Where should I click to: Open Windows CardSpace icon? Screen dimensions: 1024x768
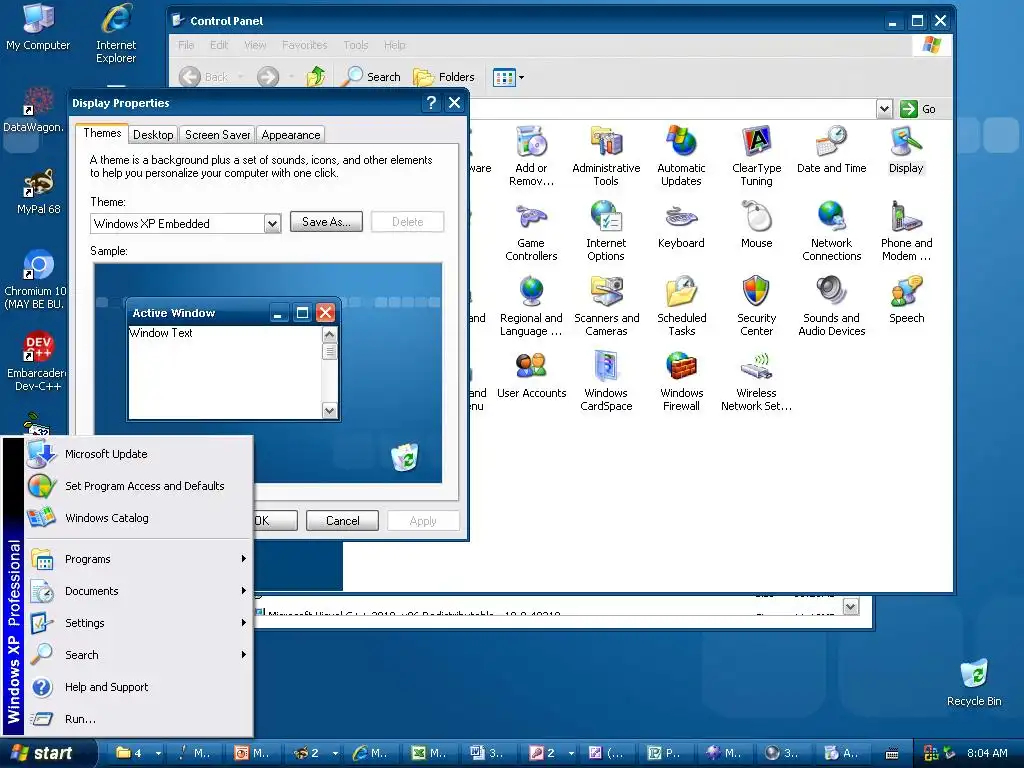click(606, 381)
